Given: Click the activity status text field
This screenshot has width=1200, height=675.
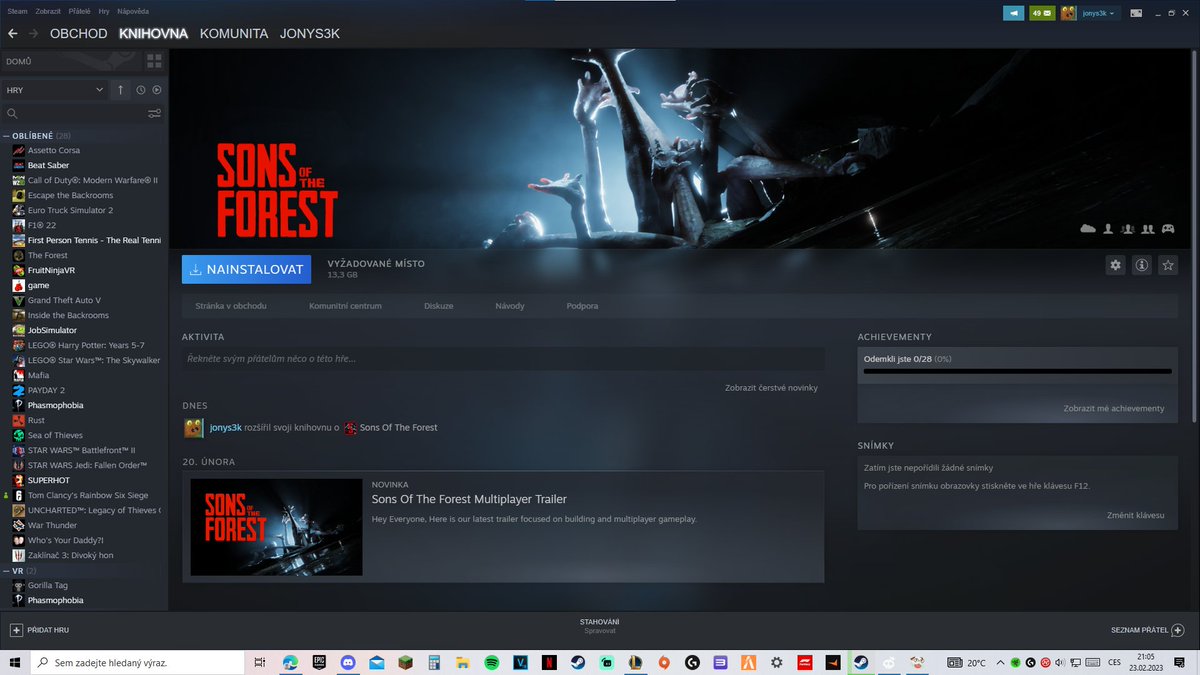Looking at the screenshot, I should pos(504,359).
